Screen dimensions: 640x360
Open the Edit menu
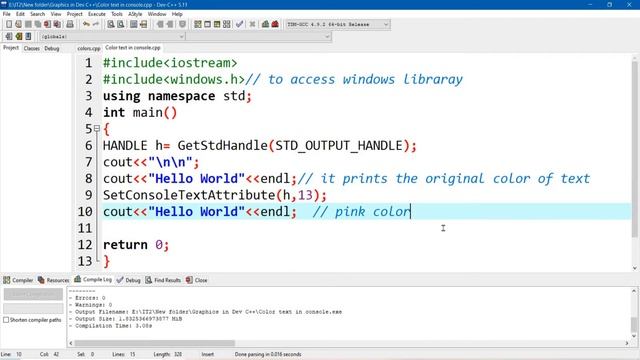click(20, 14)
